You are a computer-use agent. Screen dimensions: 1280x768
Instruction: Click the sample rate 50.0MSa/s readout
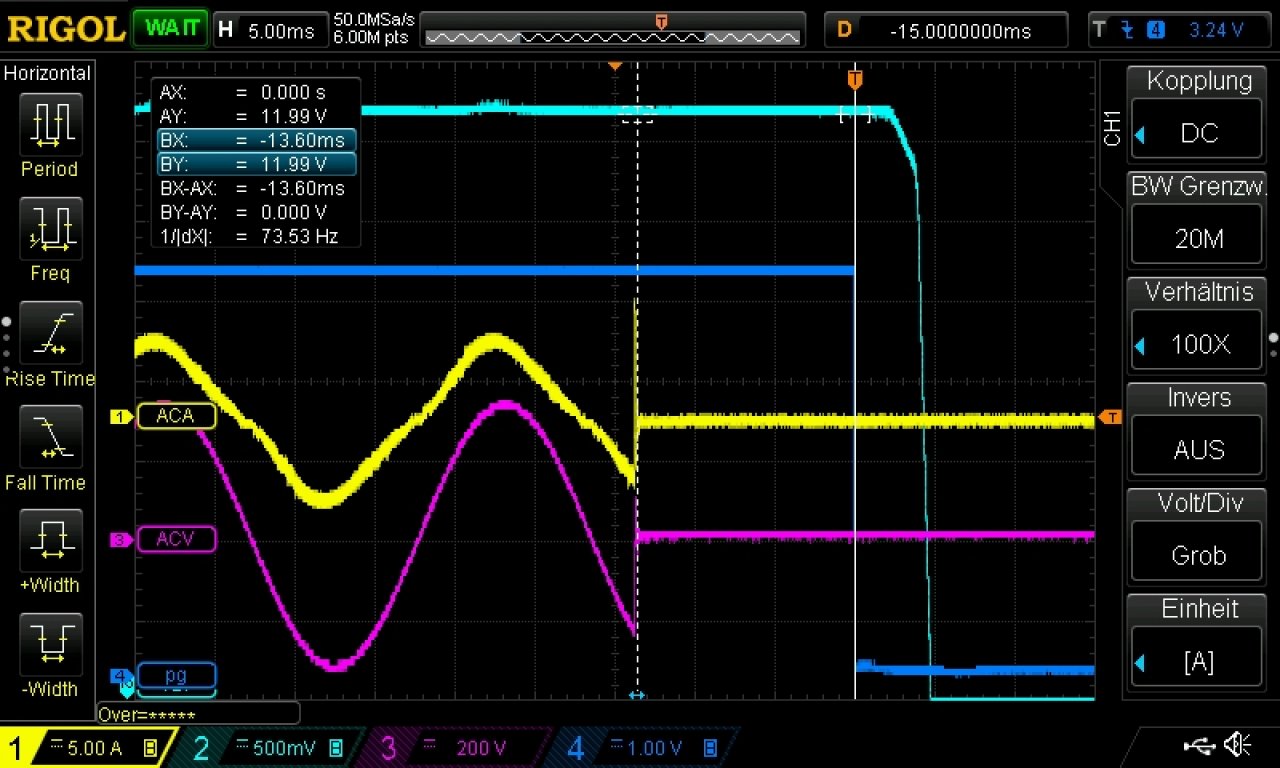tap(374, 19)
